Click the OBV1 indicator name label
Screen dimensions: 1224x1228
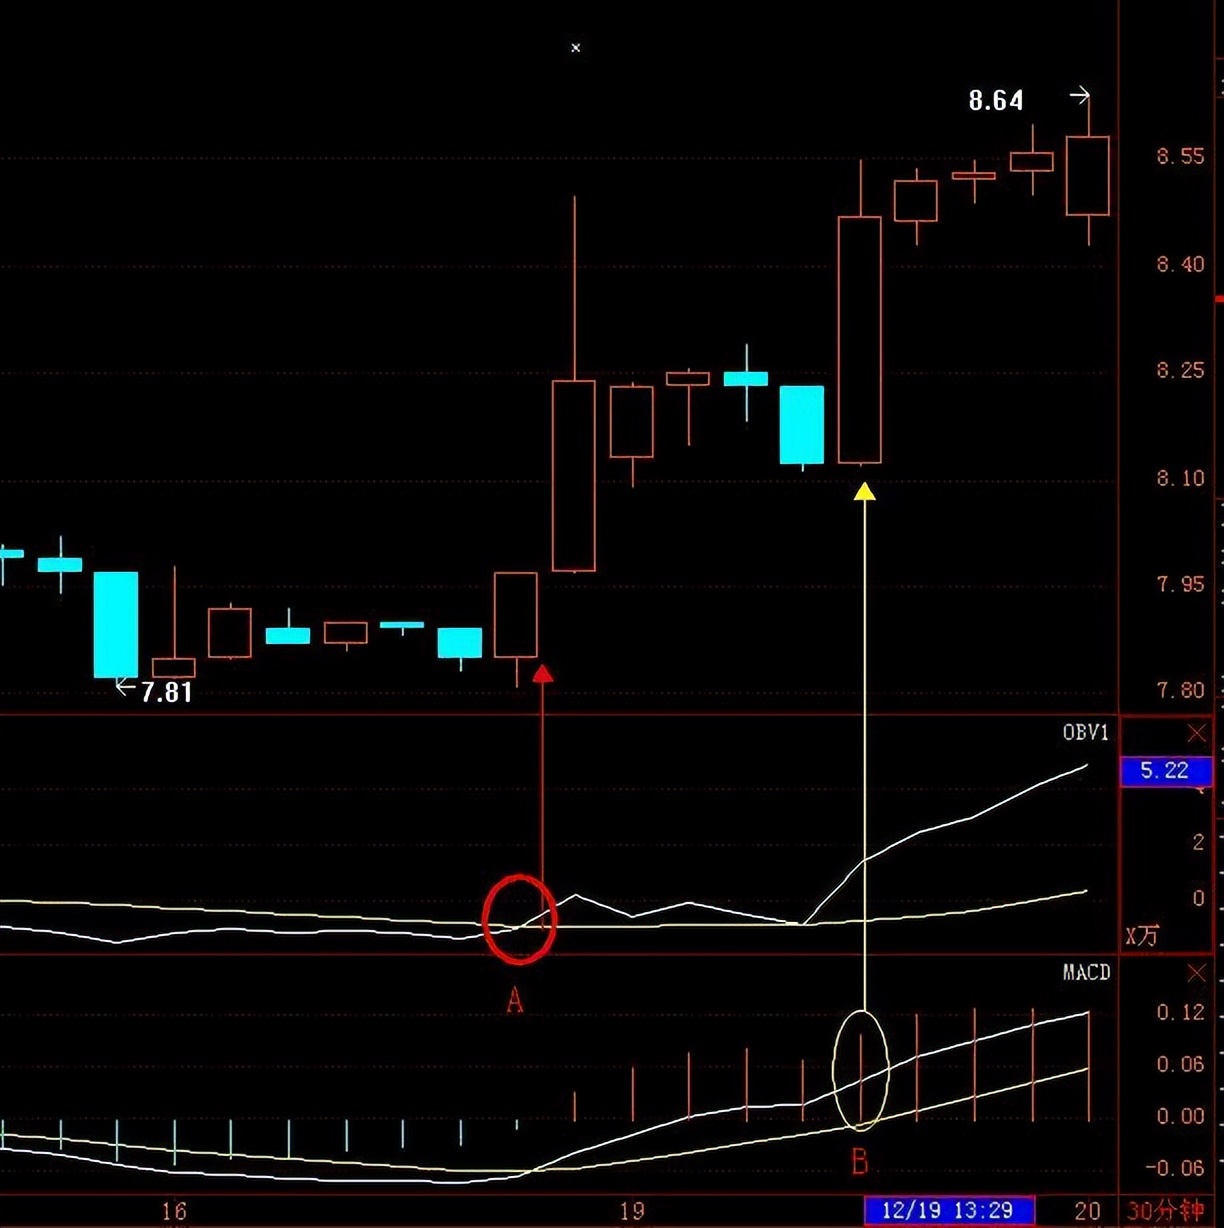[x=1085, y=733]
